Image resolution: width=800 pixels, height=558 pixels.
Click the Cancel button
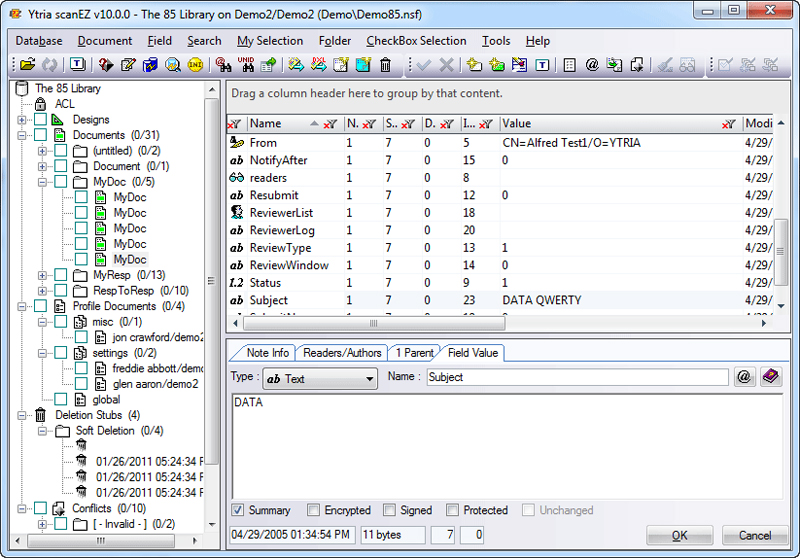pyautogui.click(x=755, y=536)
